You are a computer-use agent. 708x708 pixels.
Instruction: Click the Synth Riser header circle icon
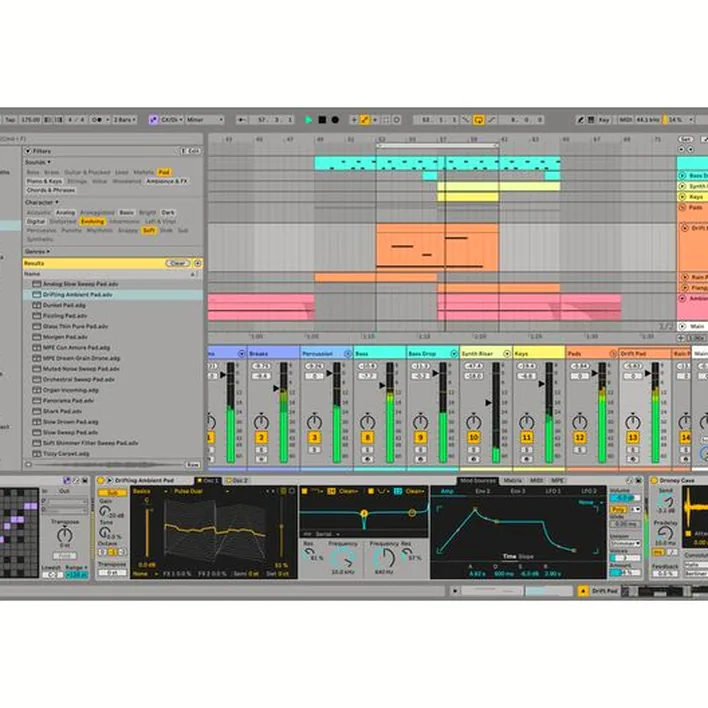coord(507,354)
